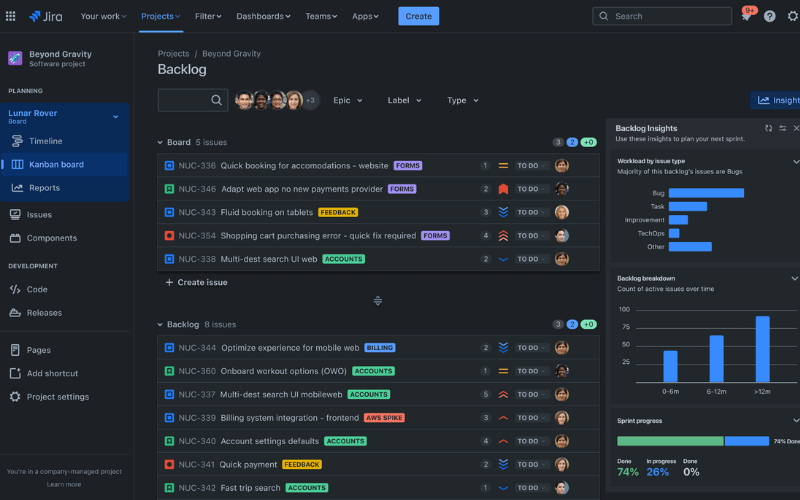Collapse the Sprint progress card
Image resolution: width=800 pixels, height=500 pixels.
coord(795,420)
